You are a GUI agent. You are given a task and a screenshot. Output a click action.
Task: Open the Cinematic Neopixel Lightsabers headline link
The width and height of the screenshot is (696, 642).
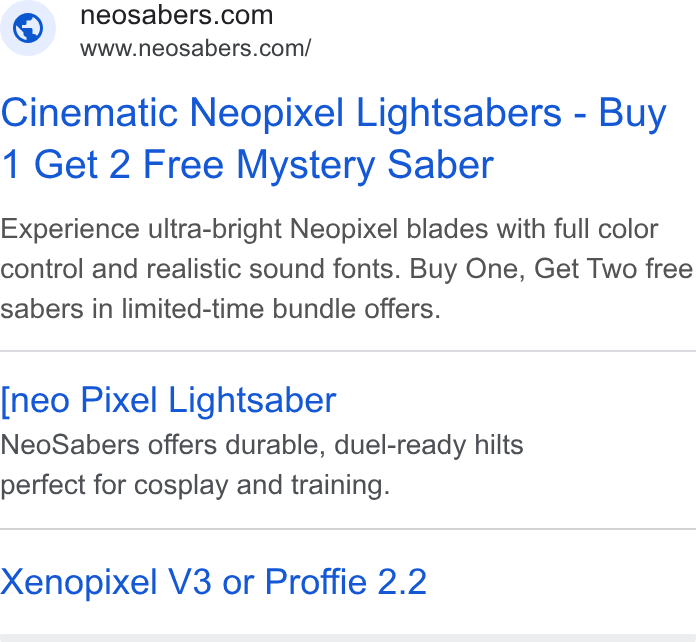pyautogui.click(x=333, y=139)
